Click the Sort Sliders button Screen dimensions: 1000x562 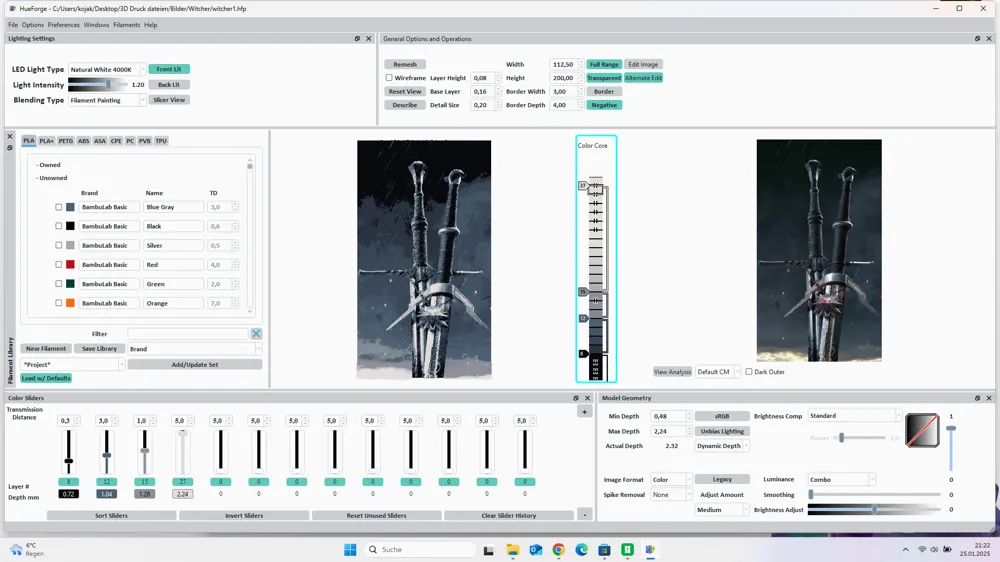click(x=112, y=515)
